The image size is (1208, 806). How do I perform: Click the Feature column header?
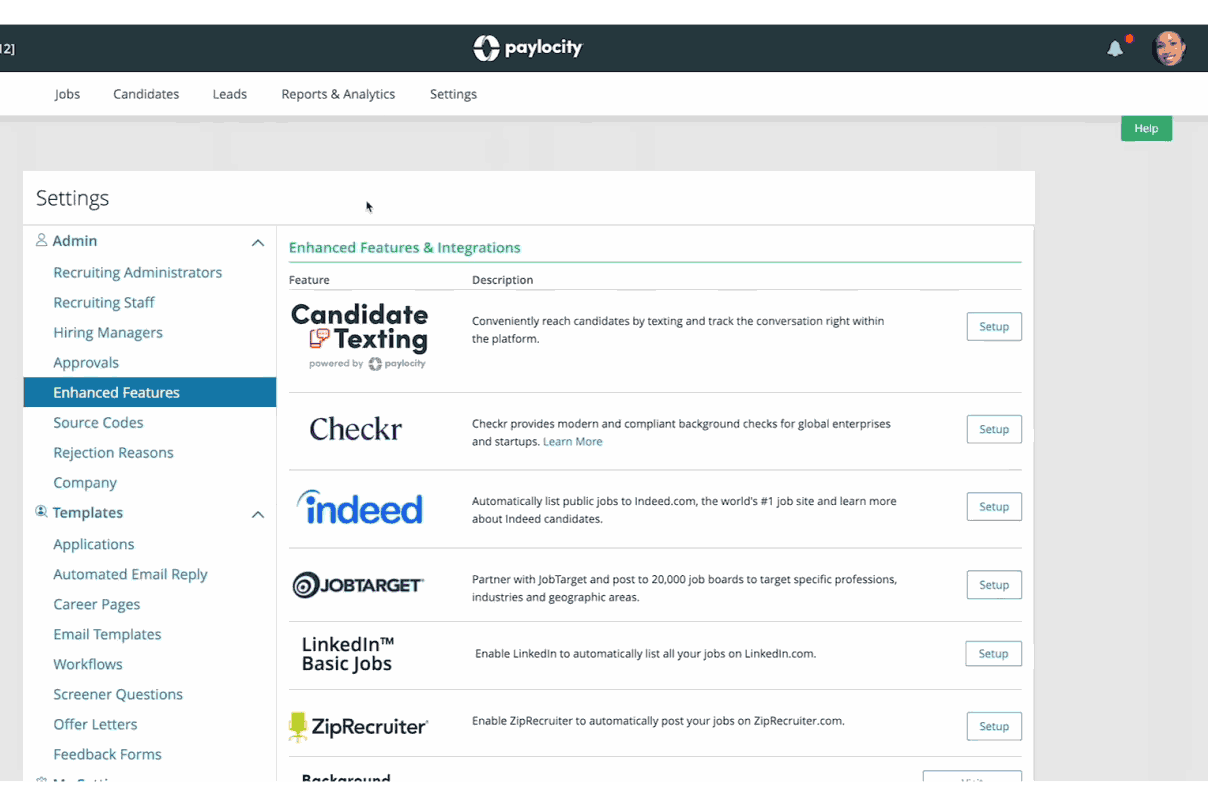click(x=309, y=280)
